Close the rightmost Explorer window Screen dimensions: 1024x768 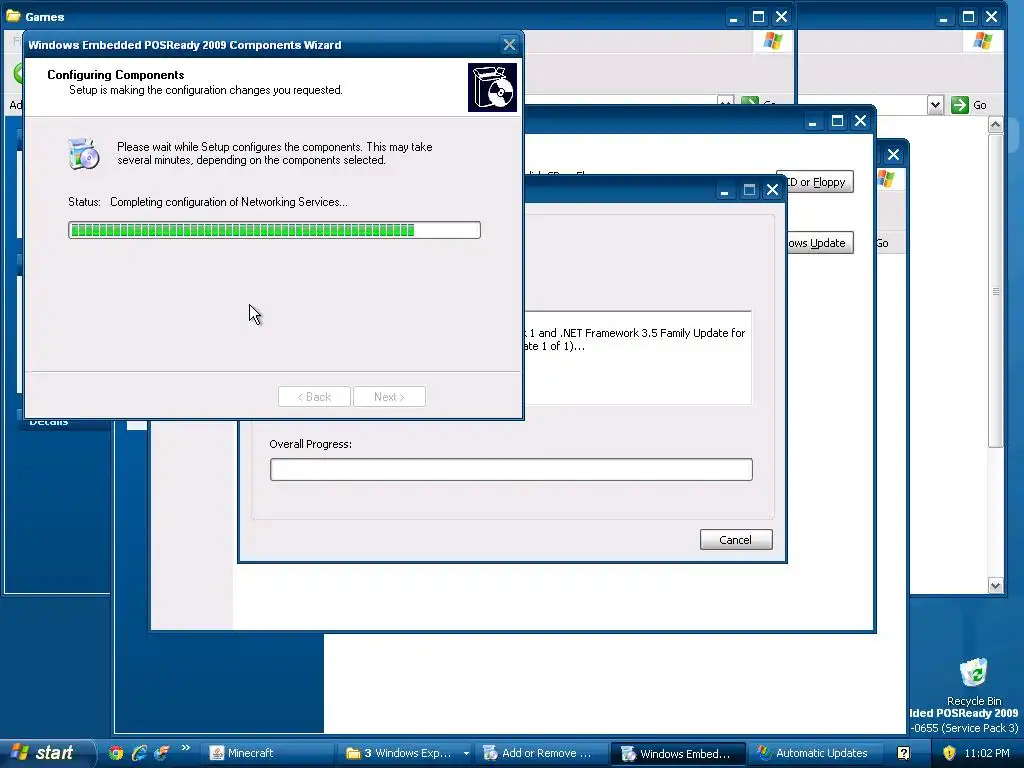pos(991,17)
